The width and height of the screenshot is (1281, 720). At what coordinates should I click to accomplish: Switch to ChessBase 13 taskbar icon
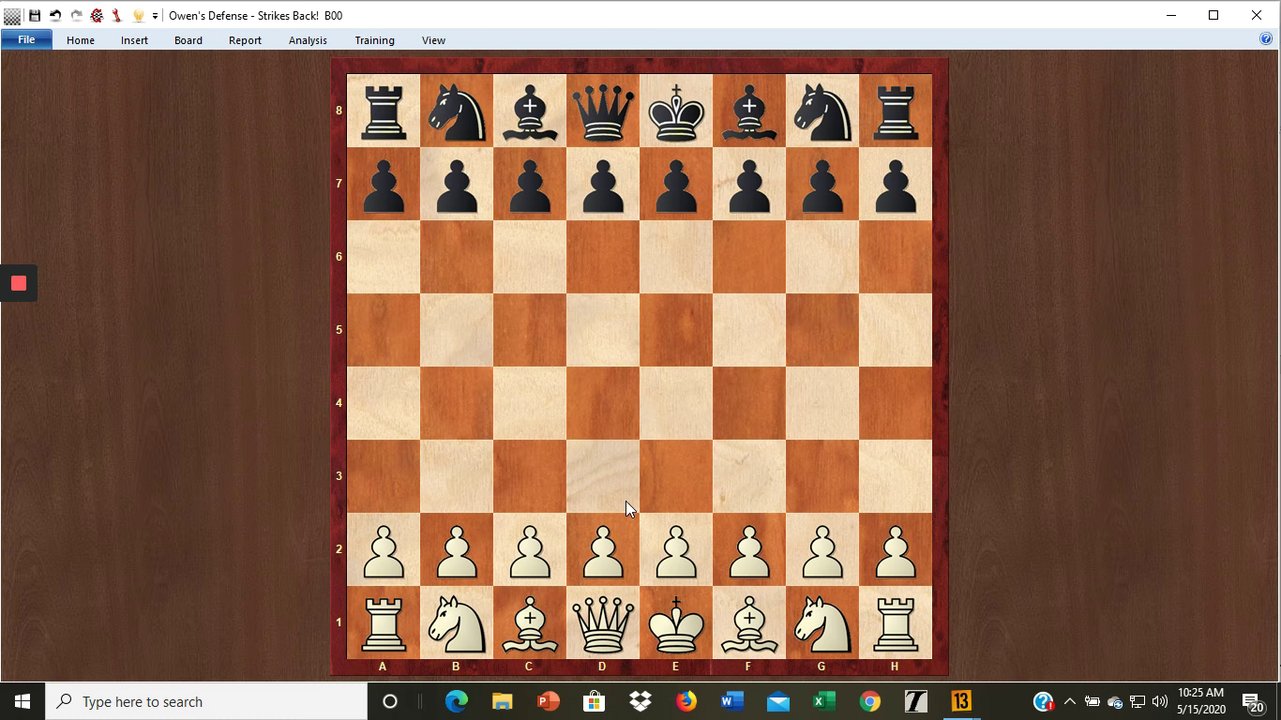tap(961, 701)
